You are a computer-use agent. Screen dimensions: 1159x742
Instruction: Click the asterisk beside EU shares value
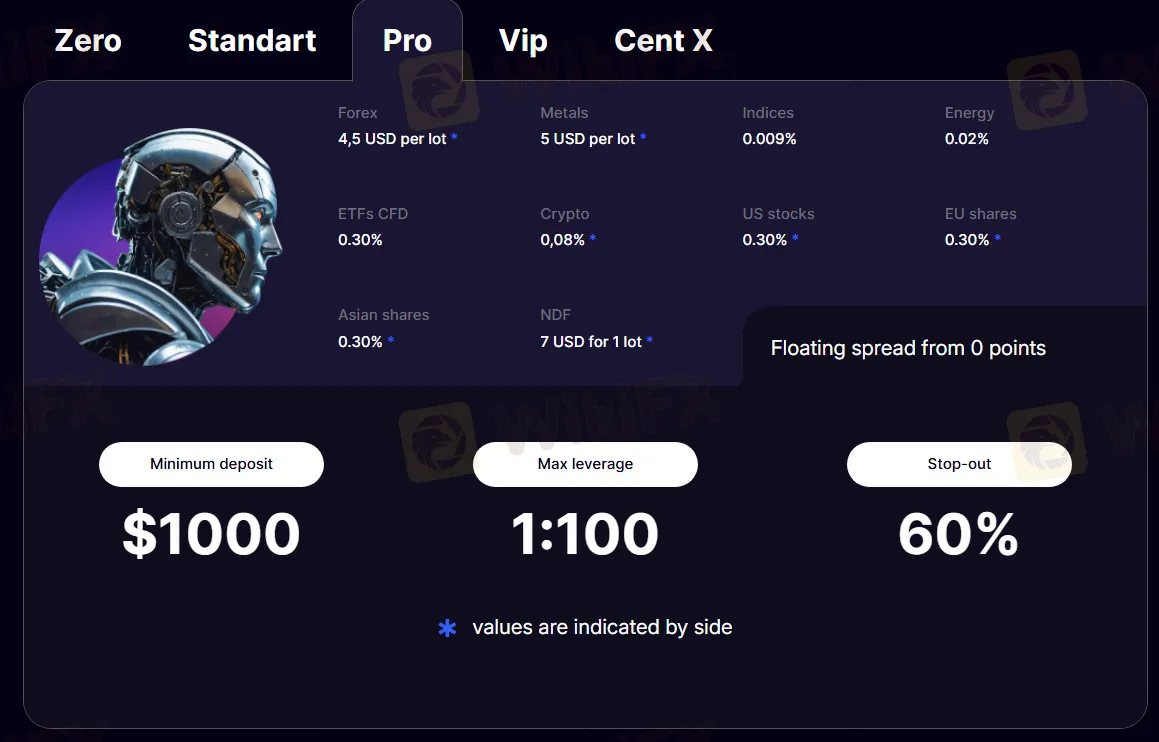pos(998,239)
